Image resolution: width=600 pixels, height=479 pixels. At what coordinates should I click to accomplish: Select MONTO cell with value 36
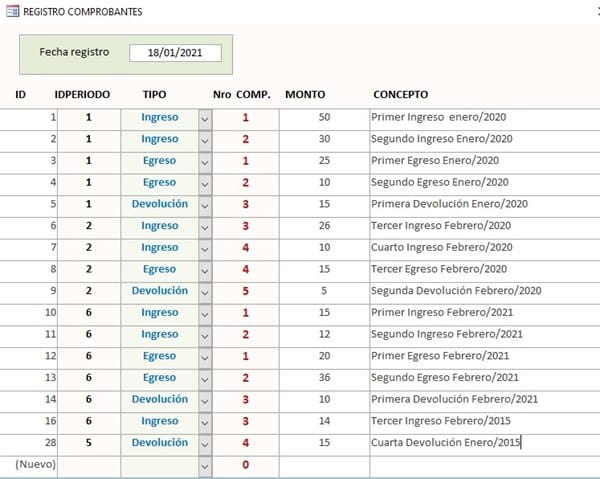322,378
